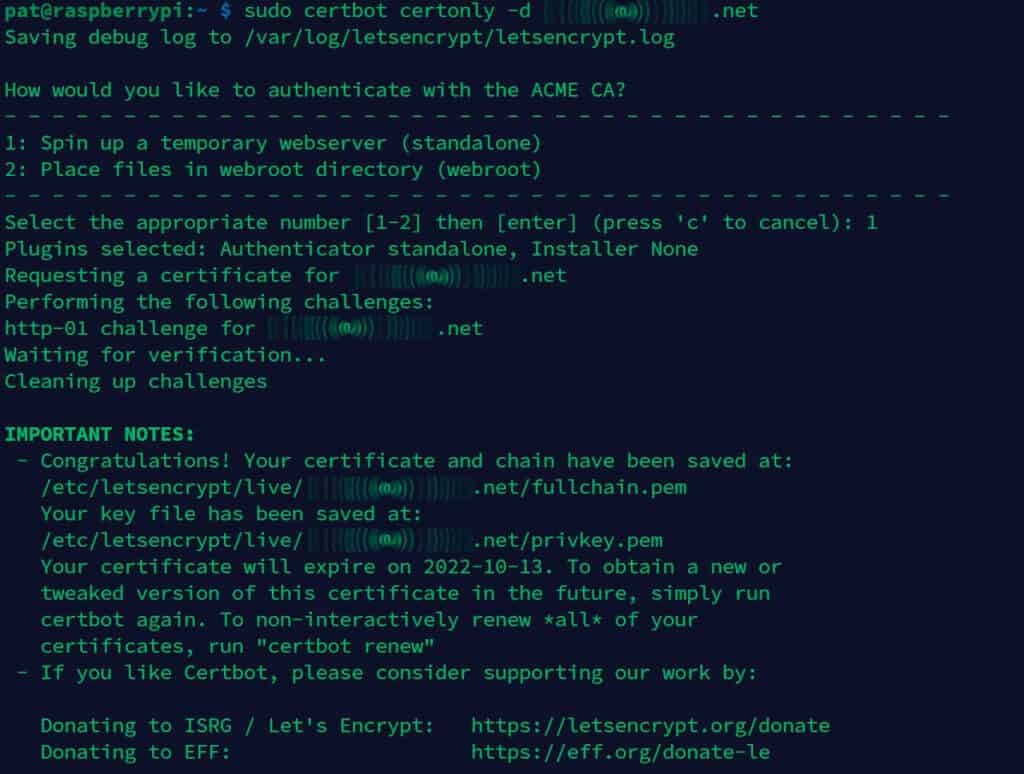Click the Cleaning up challenges line
The image size is (1024, 774).
pyautogui.click(x=136, y=381)
